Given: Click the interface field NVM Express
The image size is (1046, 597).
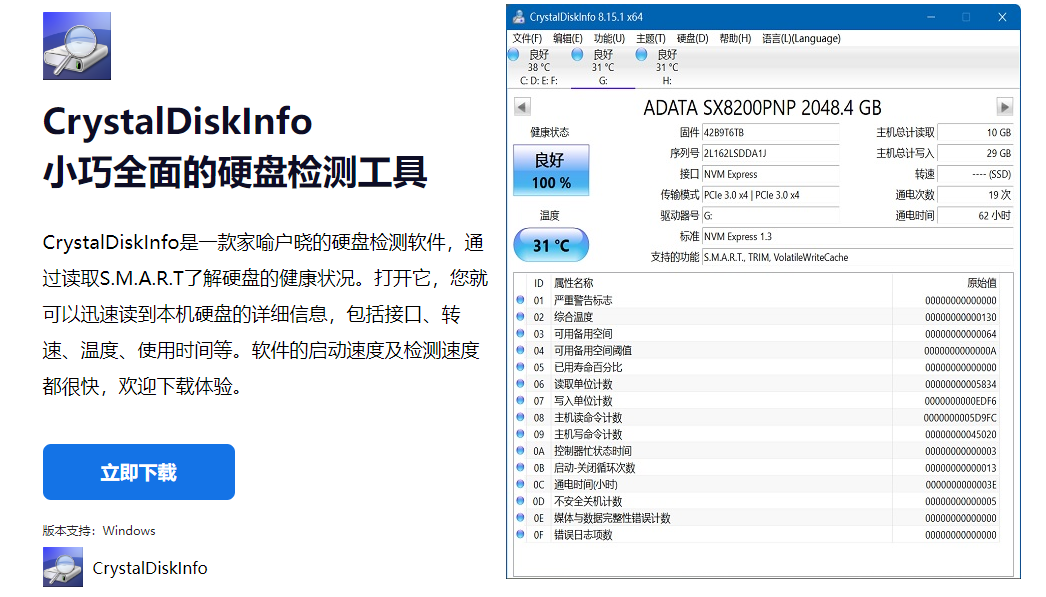Looking at the screenshot, I should [x=770, y=174].
